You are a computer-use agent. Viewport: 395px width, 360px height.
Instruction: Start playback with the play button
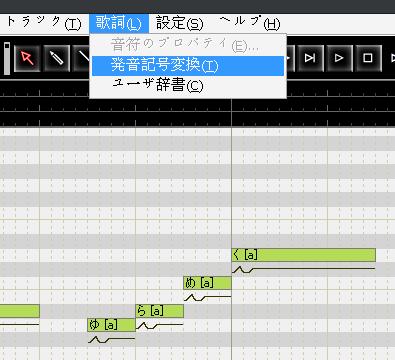click(339, 58)
